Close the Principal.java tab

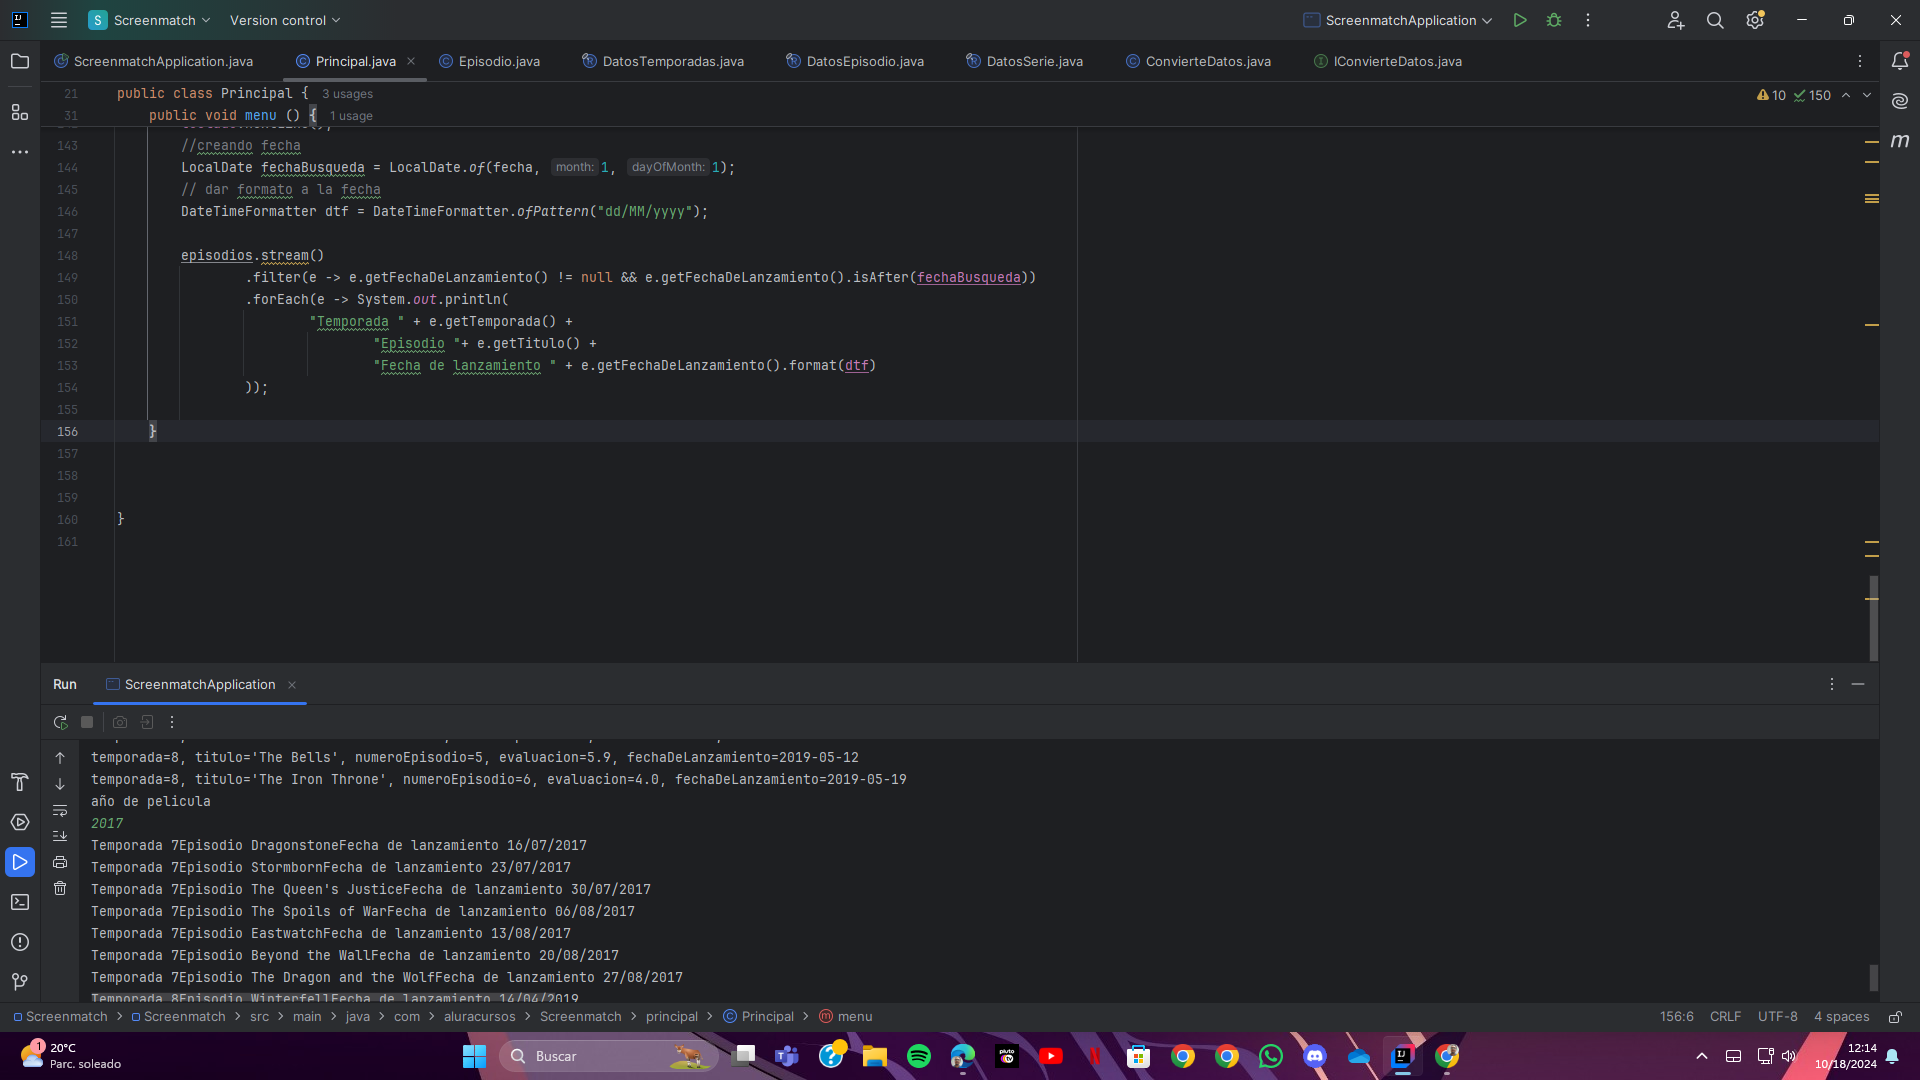point(411,61)
